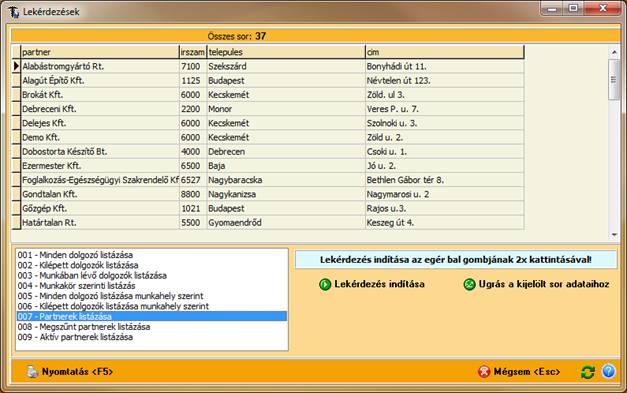Viewport: 627px width, 393px height.
Task: Select query 009 - Aktív partnerek listázása
Action: [152, 337]
